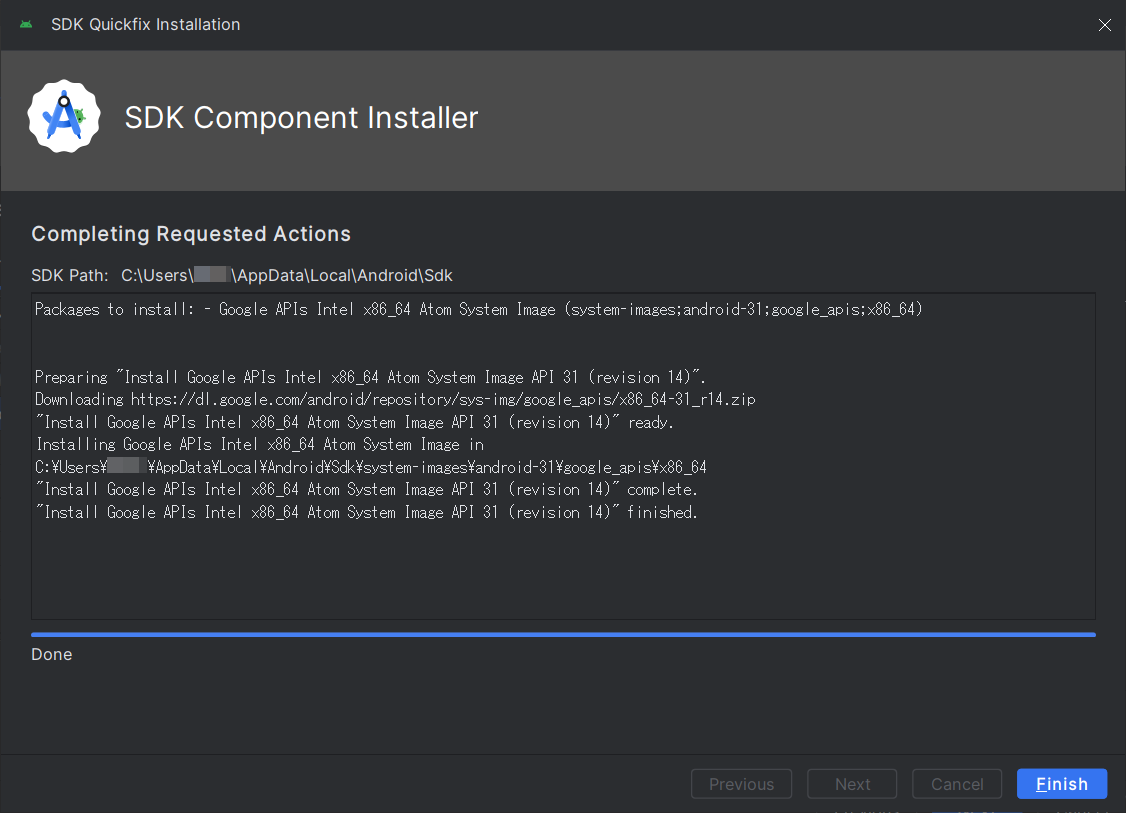Select the "Packages to install" log line
The height and width of the screenshot is (813, 1126).
(x=478, y=310)
